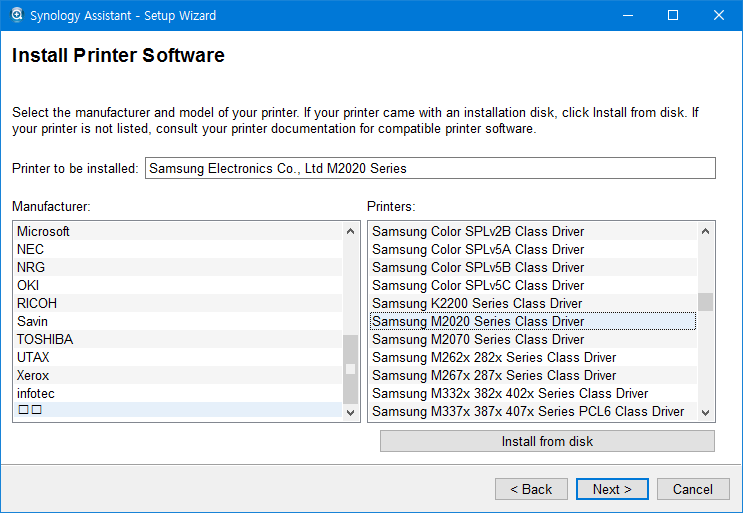Select Samsung M2070 Series Class Driver

coord(478,339)
